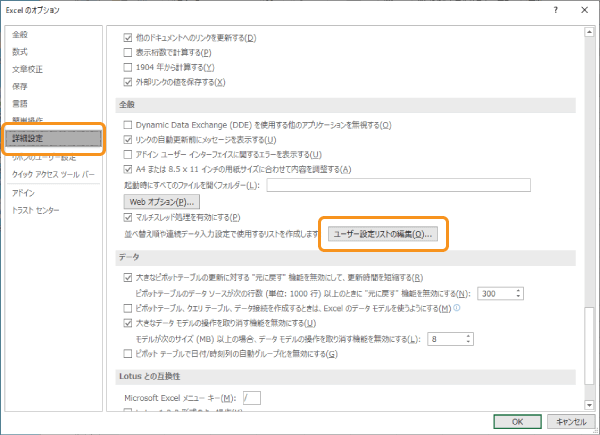Enable Excel データ モデル preference checkbox
600x435 pixels.
click(x=128, y=308)
